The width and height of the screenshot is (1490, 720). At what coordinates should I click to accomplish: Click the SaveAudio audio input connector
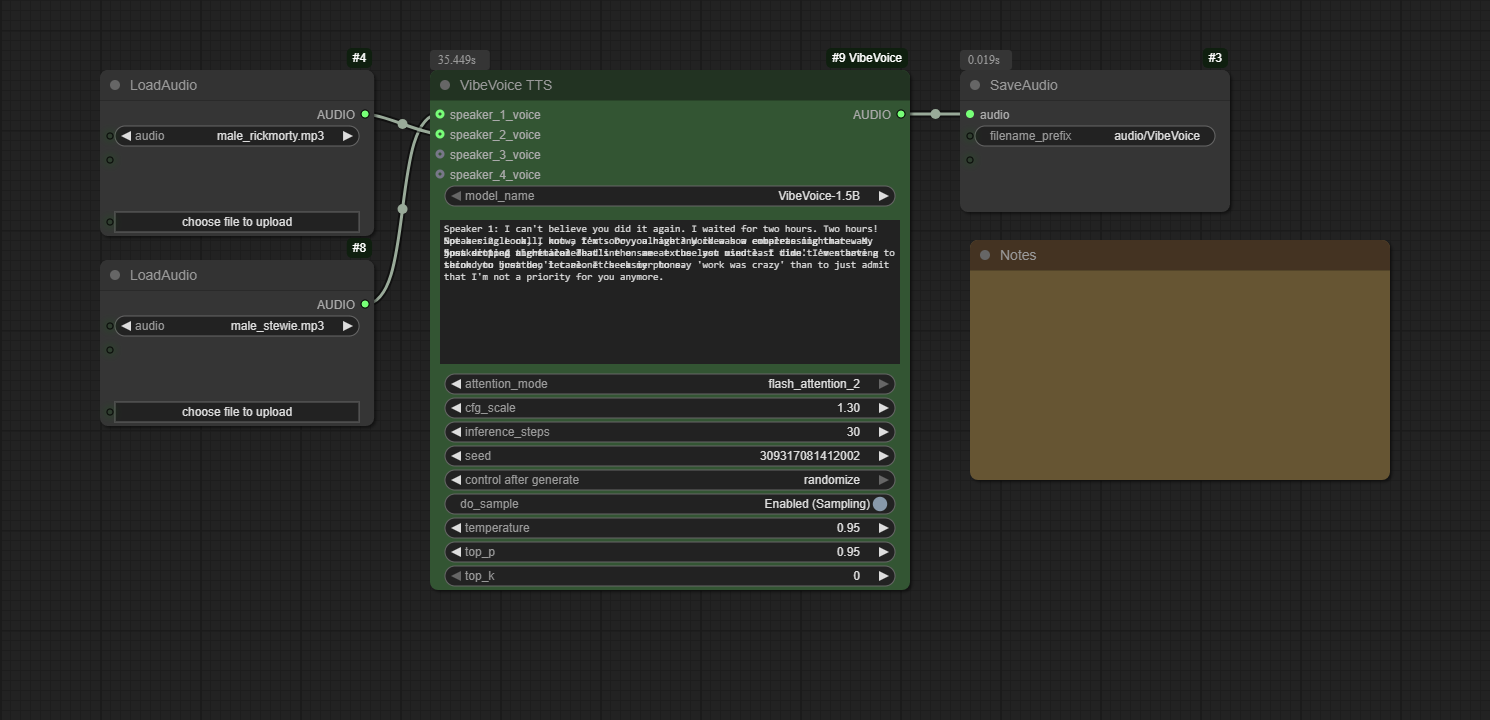click(x=970, y=115)
